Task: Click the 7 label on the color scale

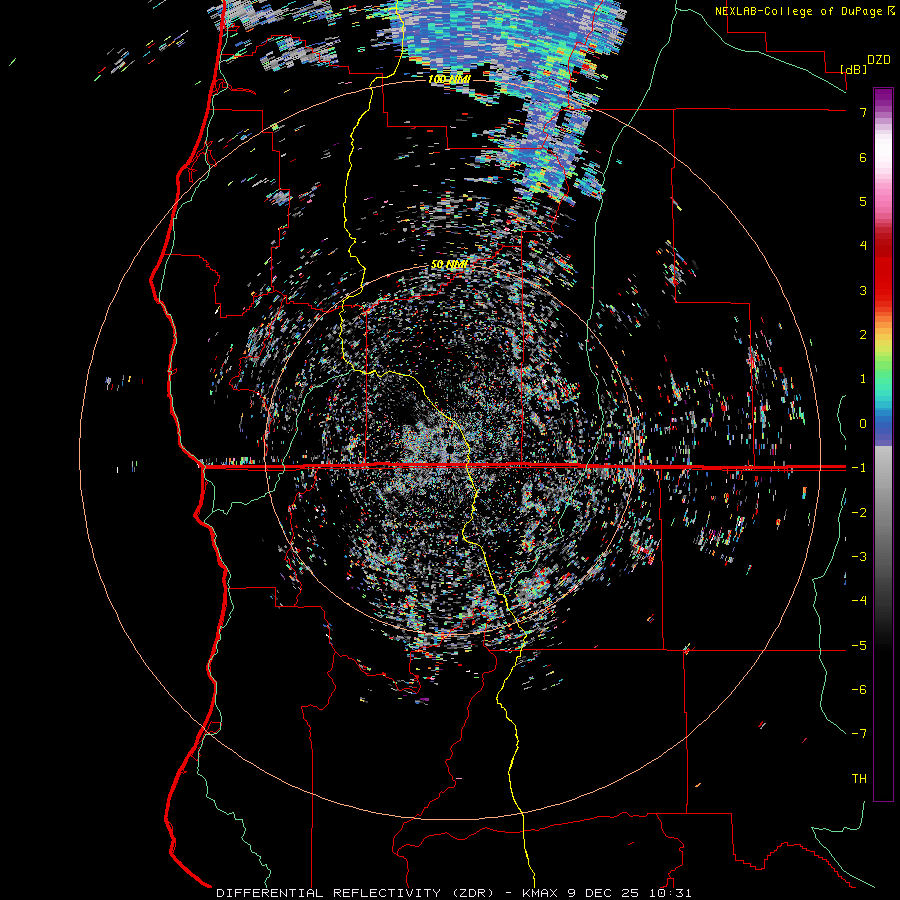Action: 863,112
